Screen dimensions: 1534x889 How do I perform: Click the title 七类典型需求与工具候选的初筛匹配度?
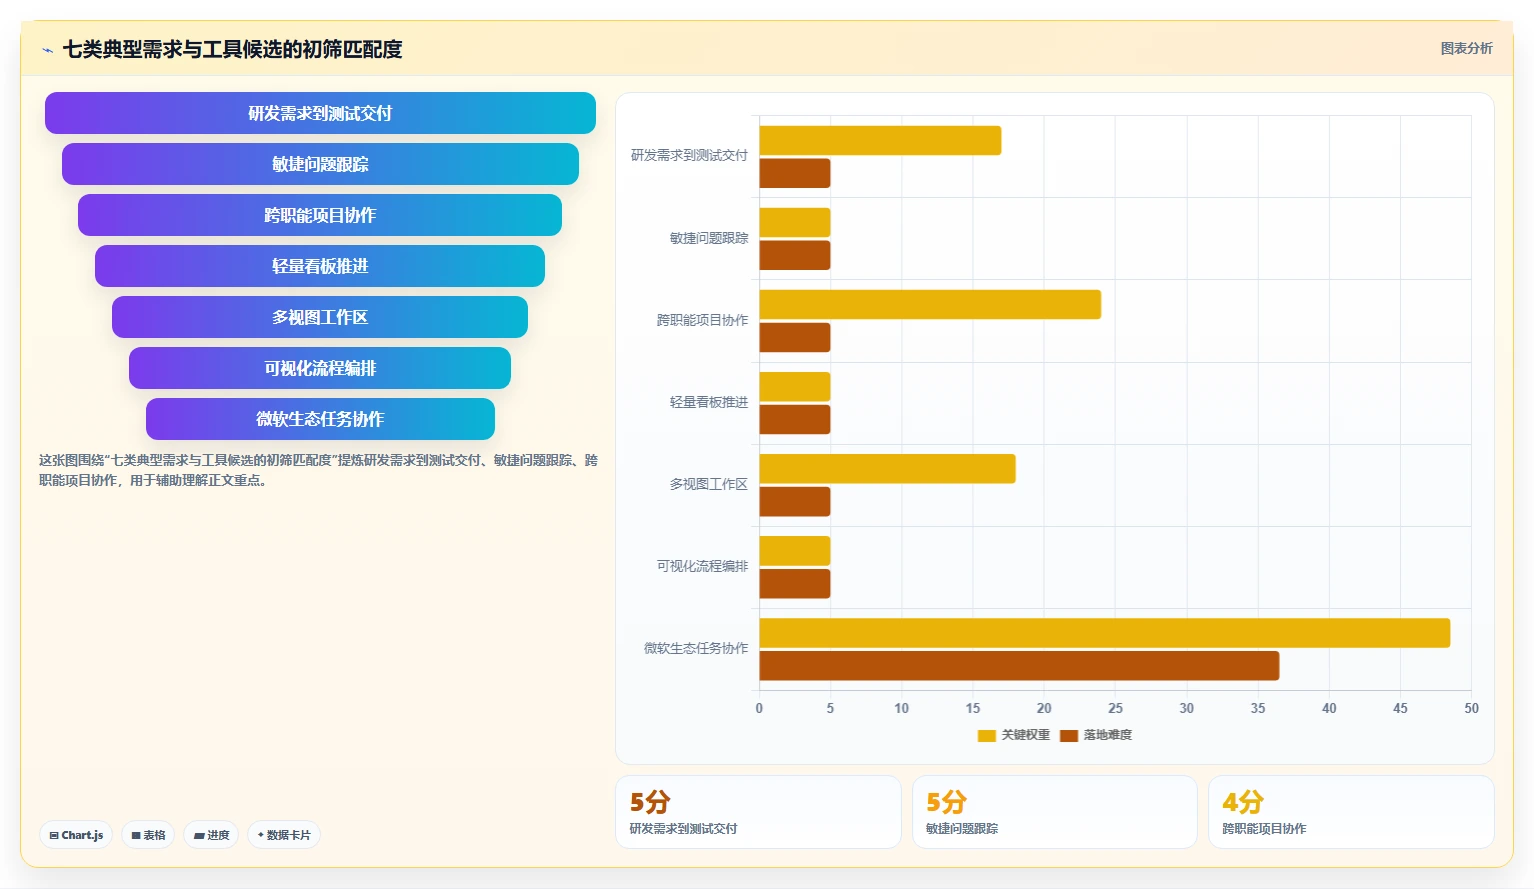[232, 49]
